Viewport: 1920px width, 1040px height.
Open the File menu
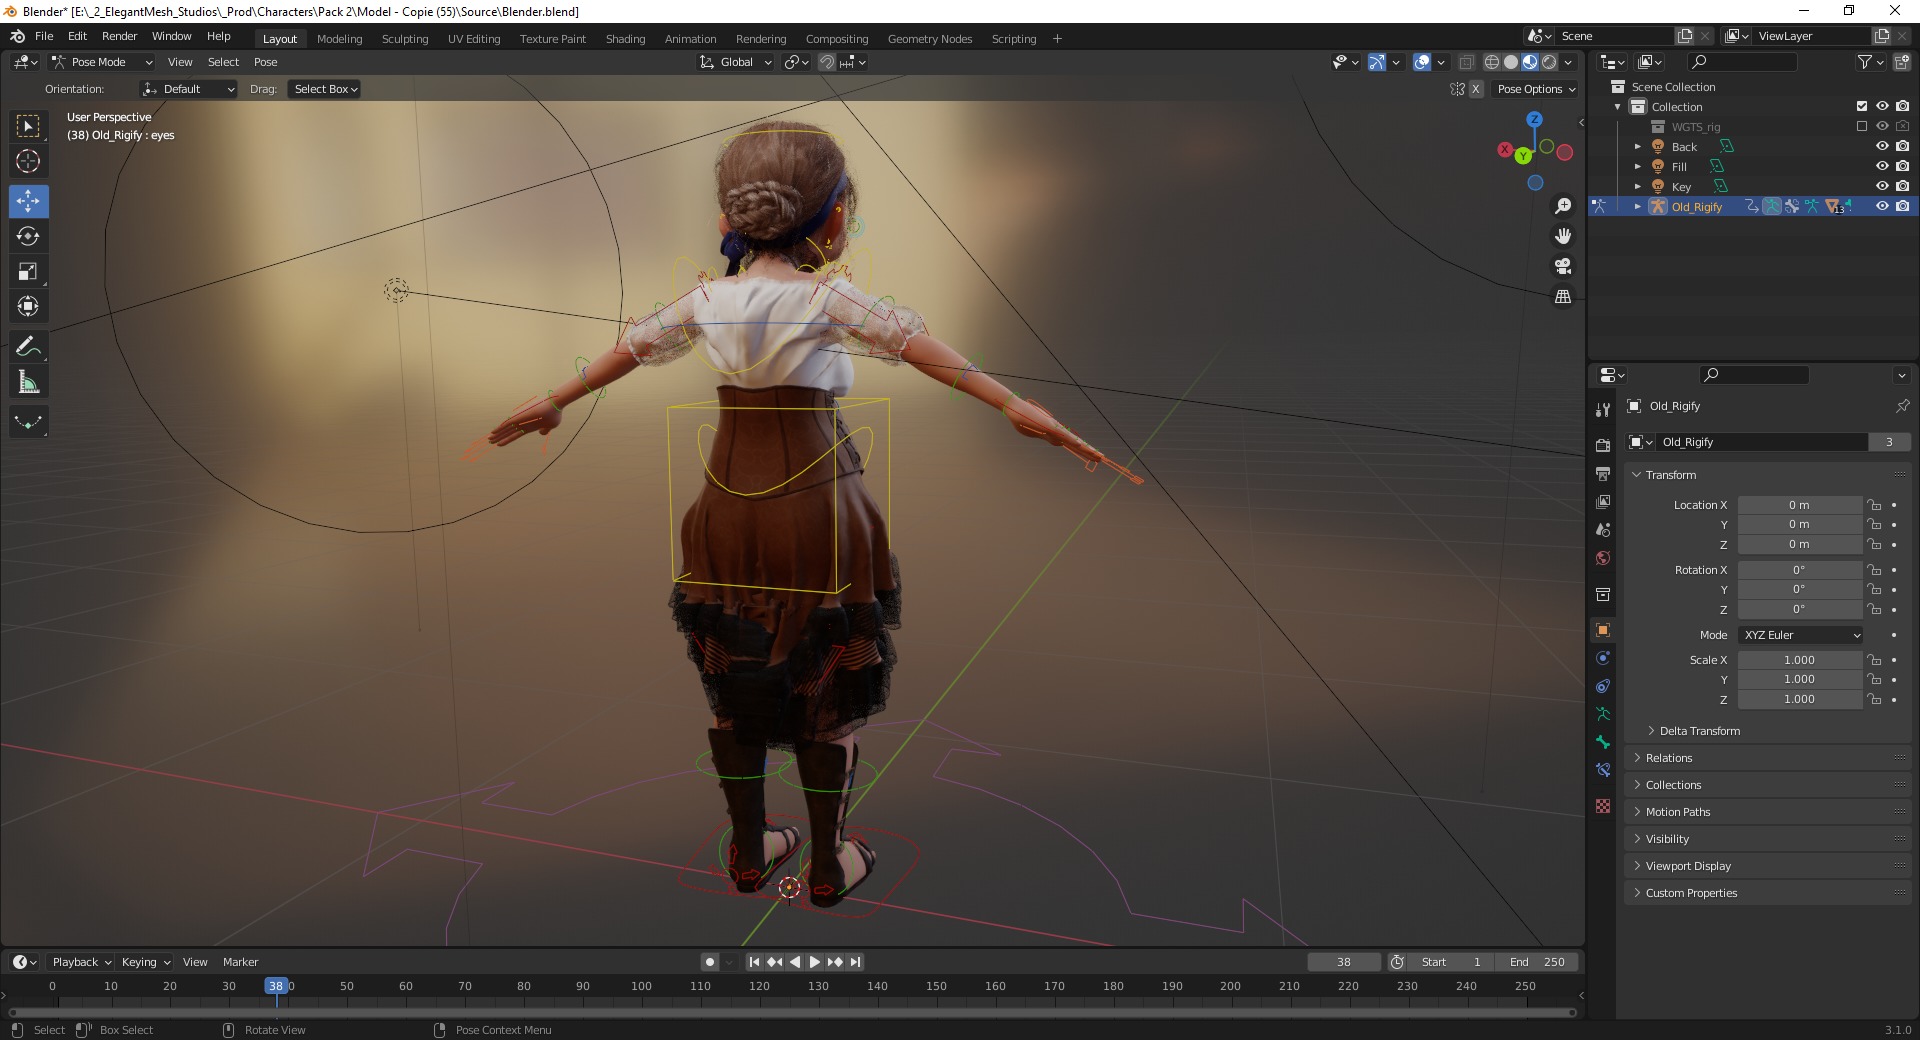click(44, 36)
